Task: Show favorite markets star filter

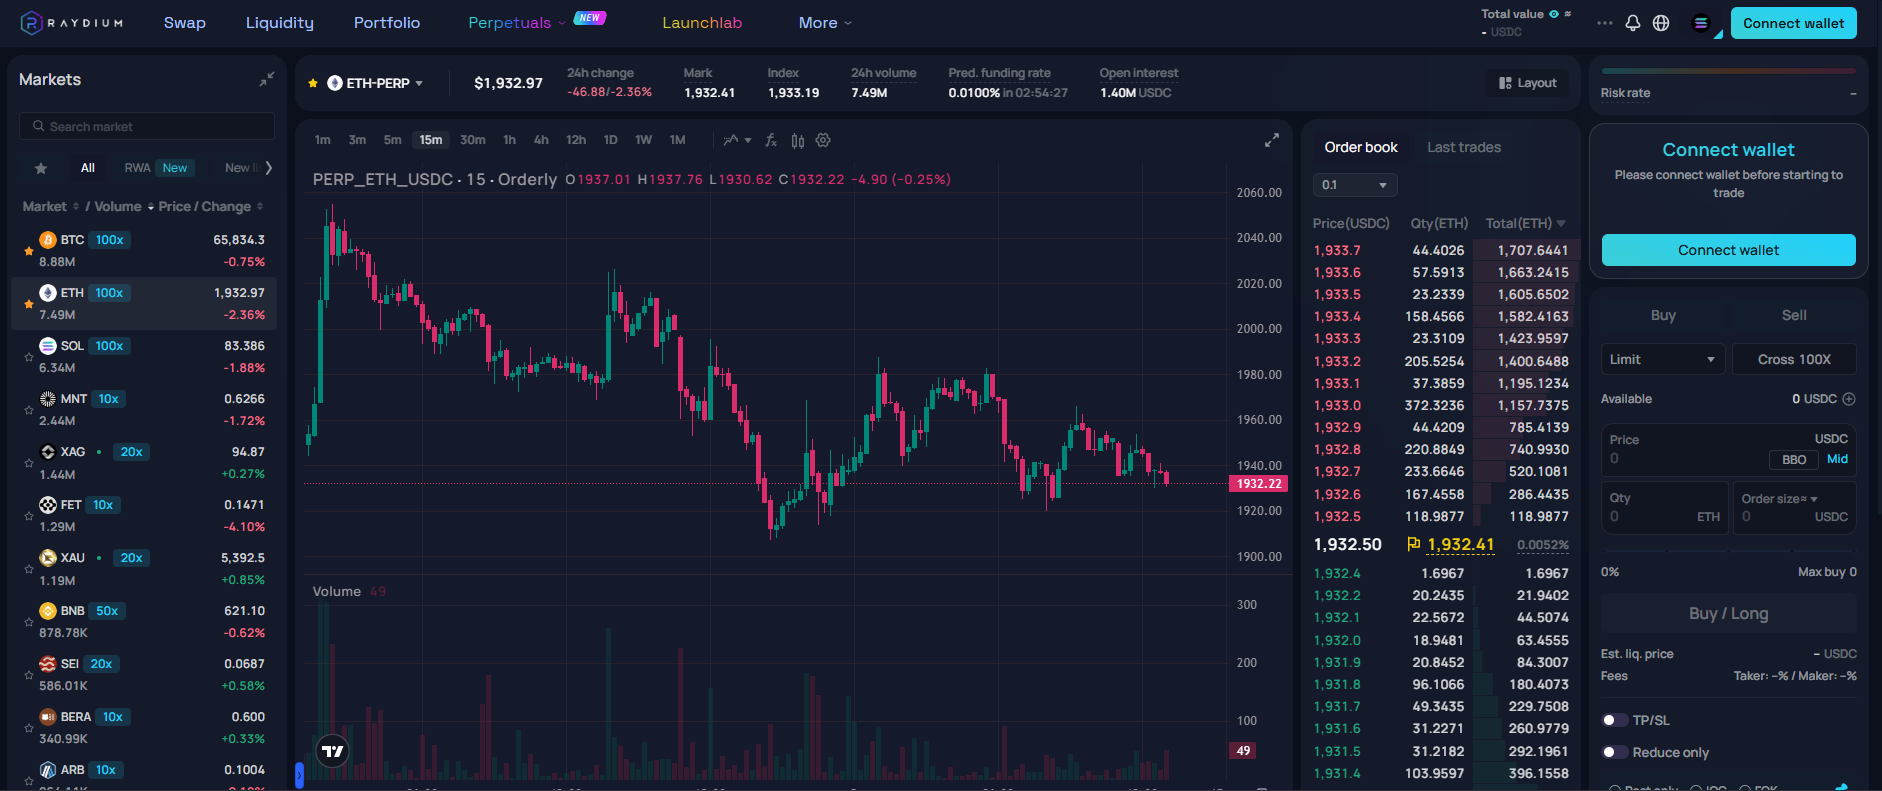Action: pyautogui.click(x=41, y=168)
